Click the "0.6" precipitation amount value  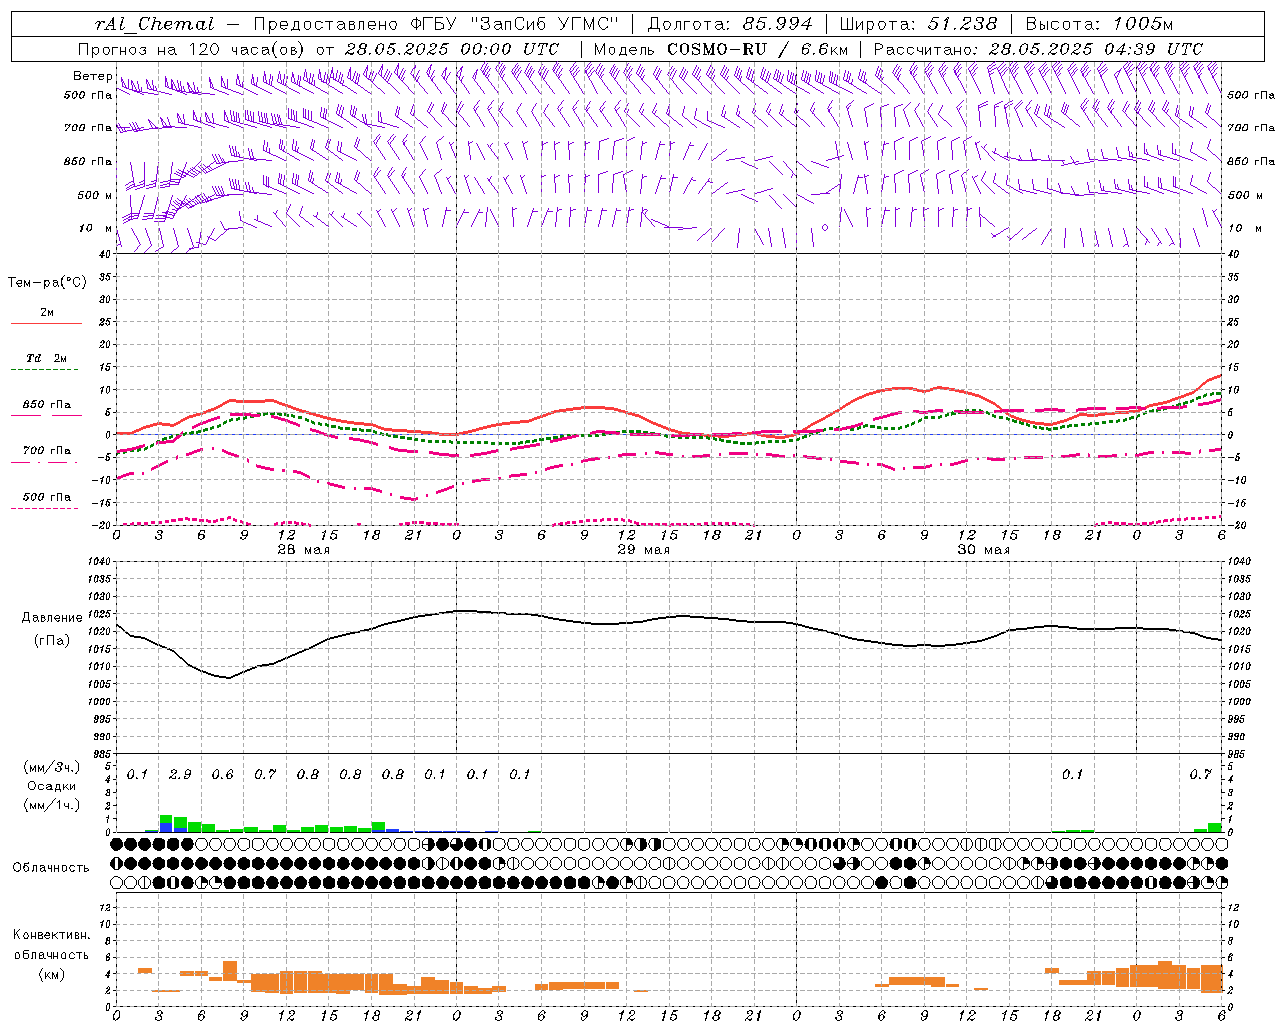pyautogui.click(x=222, y=775)
